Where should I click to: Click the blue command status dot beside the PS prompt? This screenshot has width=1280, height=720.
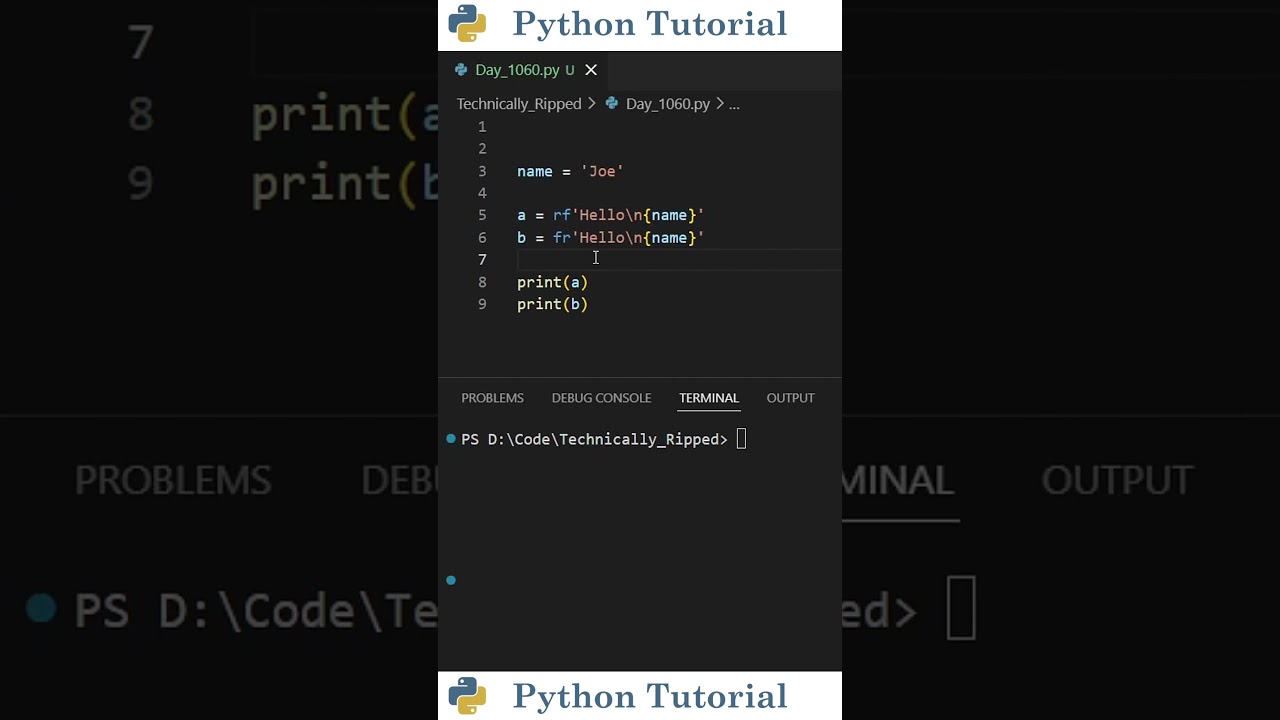(x=451, y=439)
